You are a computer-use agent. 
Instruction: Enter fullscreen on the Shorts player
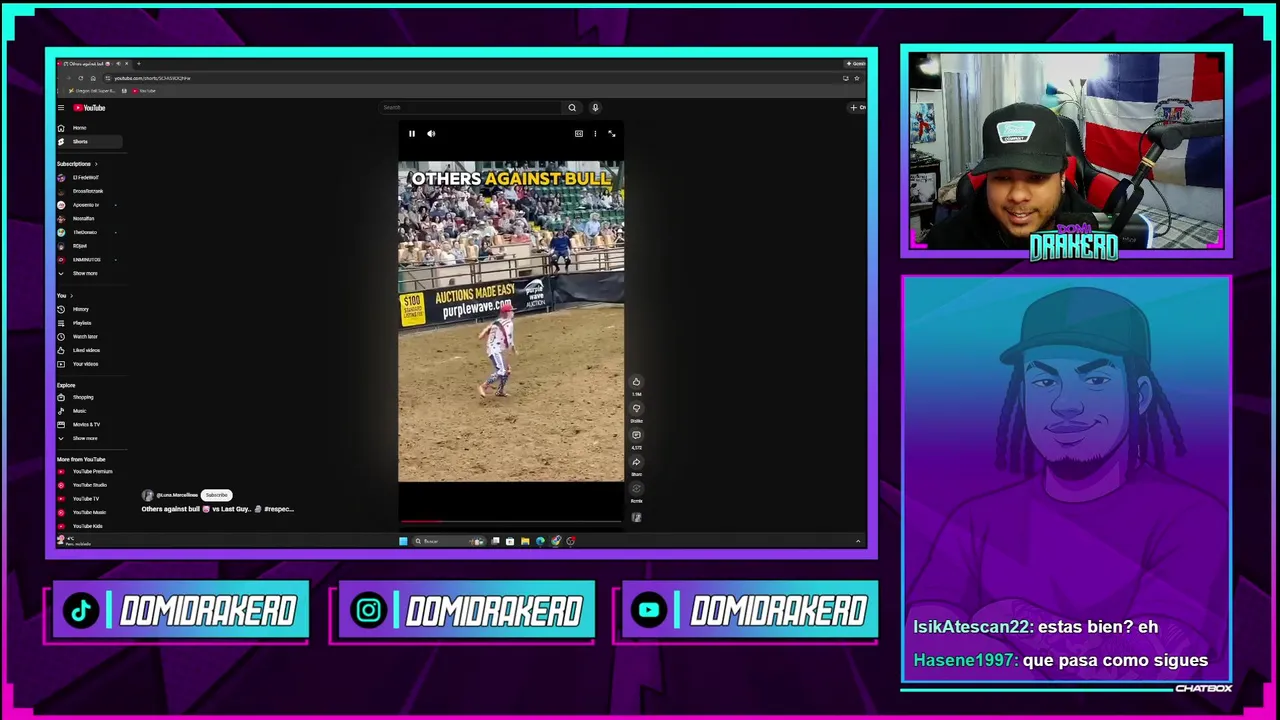(612, 134)
